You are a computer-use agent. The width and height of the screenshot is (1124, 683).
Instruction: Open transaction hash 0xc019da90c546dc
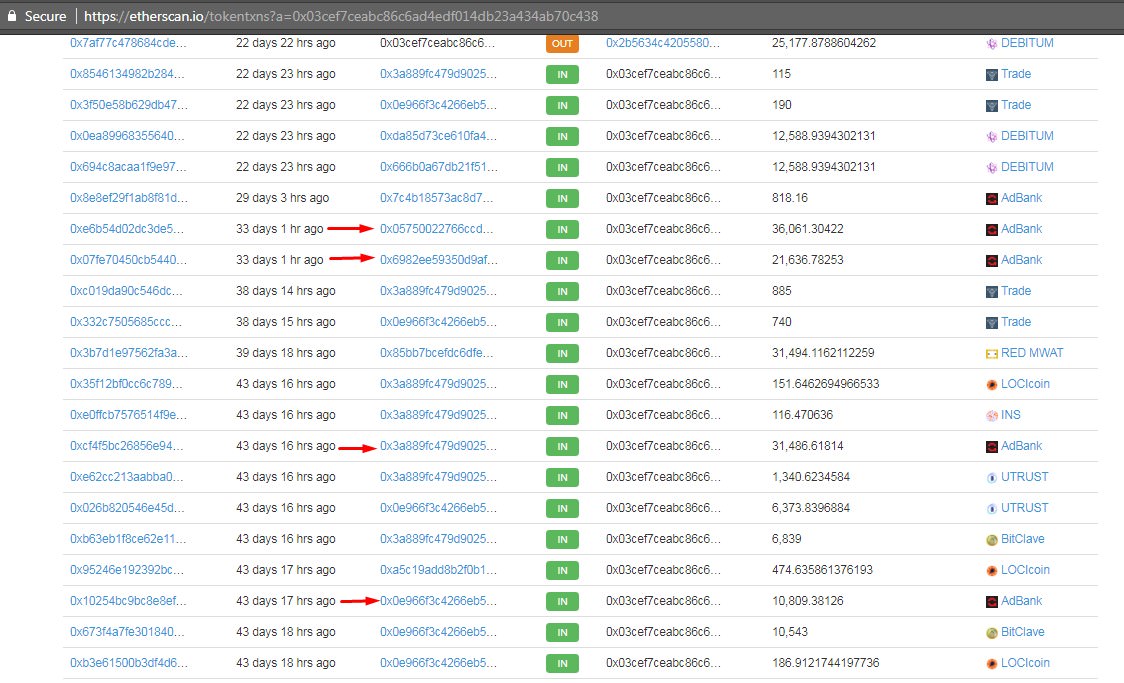click(x=125, y=291)
